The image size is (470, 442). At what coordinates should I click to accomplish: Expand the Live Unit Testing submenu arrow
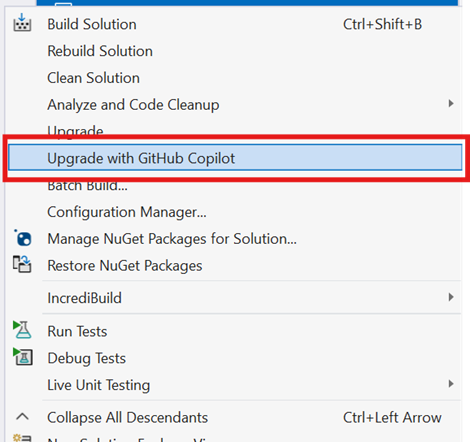[451, 384]
